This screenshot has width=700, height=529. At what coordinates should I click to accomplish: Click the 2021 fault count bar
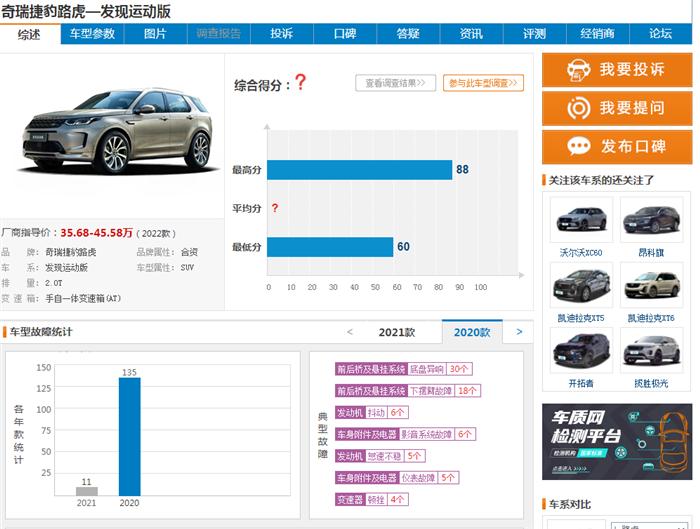coord(87,491)
